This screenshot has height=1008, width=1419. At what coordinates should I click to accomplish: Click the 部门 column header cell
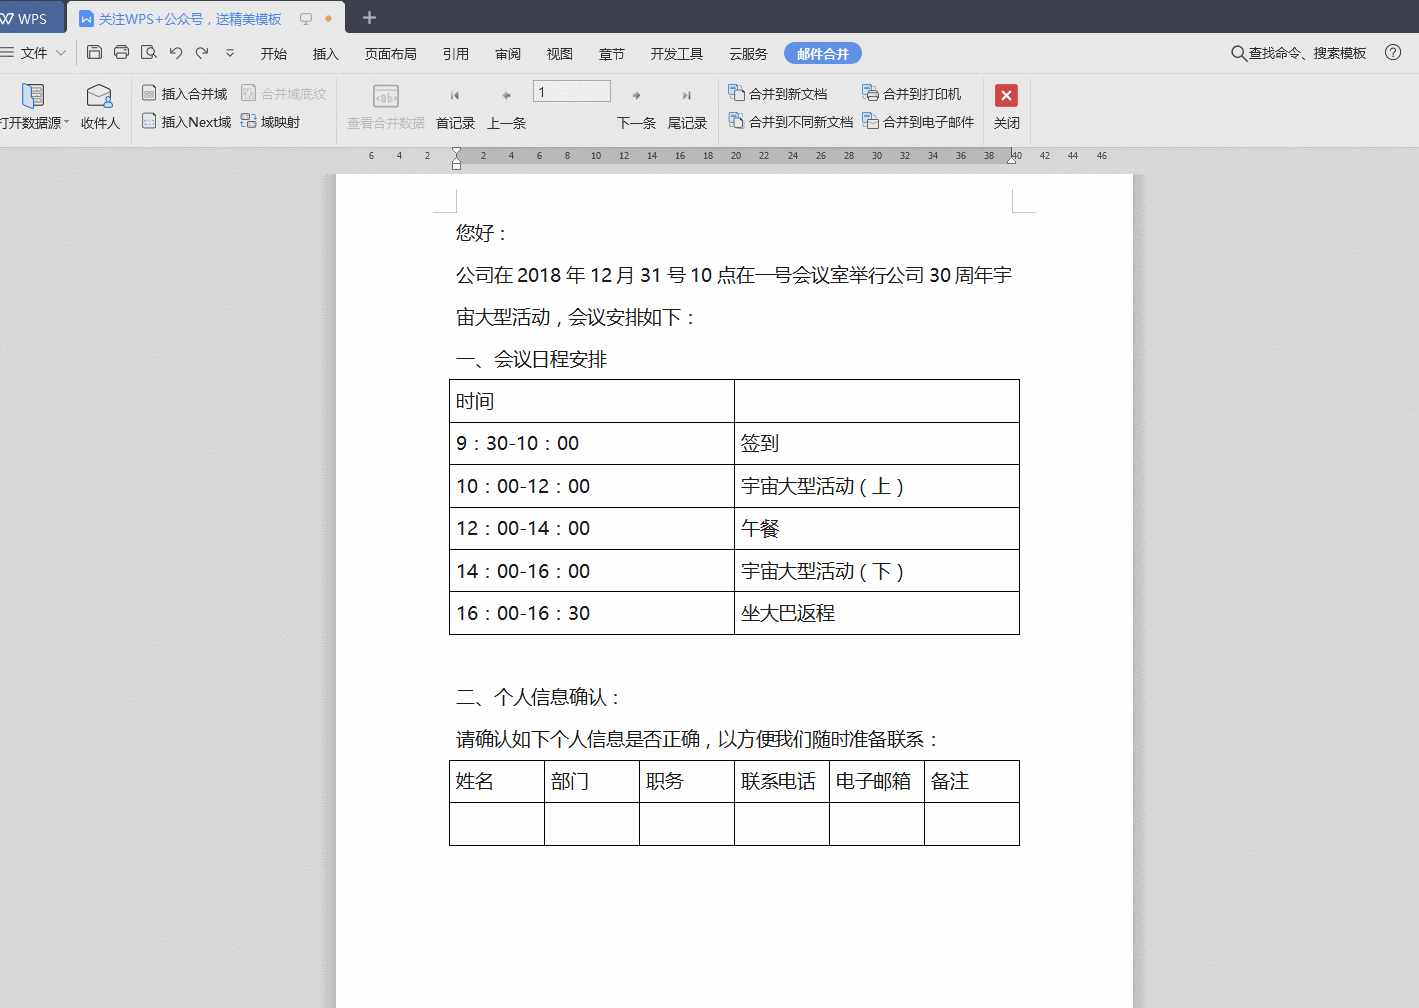592,781
